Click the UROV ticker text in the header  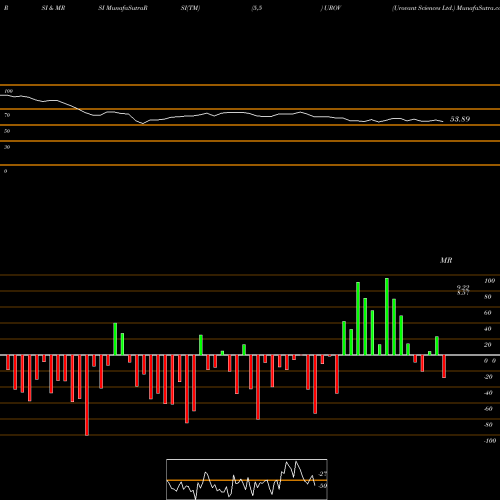tap(332, 8)
